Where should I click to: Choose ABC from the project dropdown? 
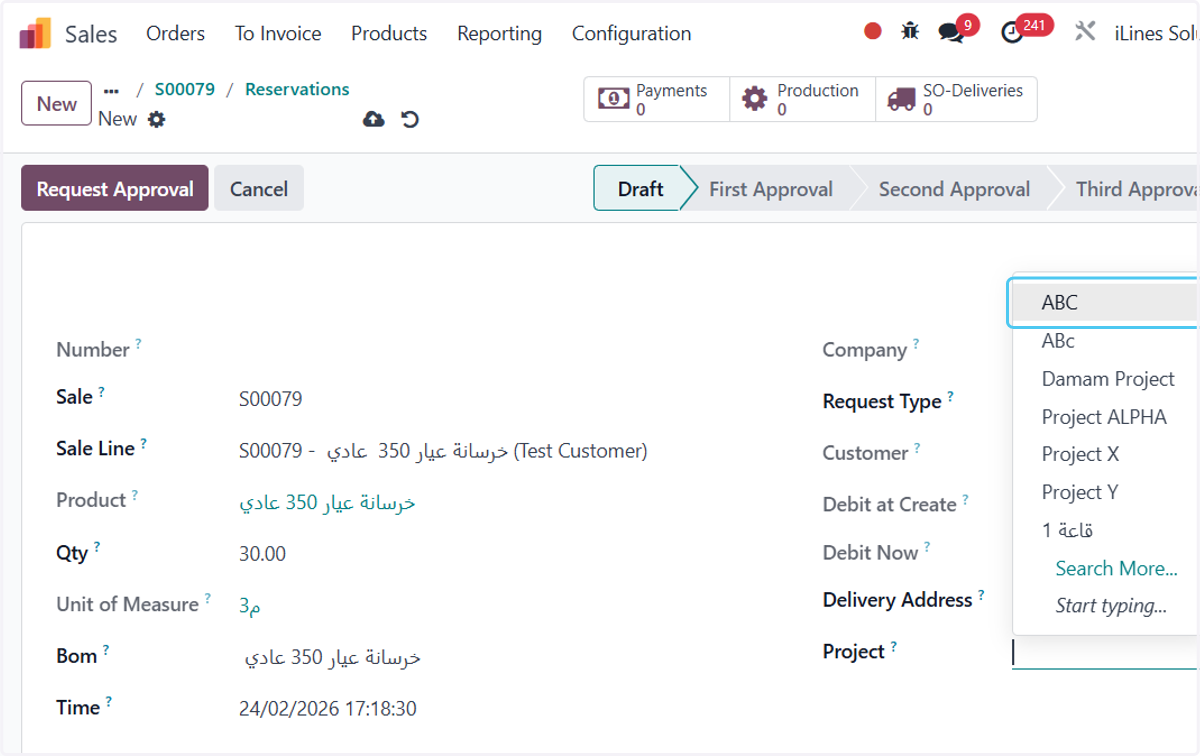click(1105, 302)
